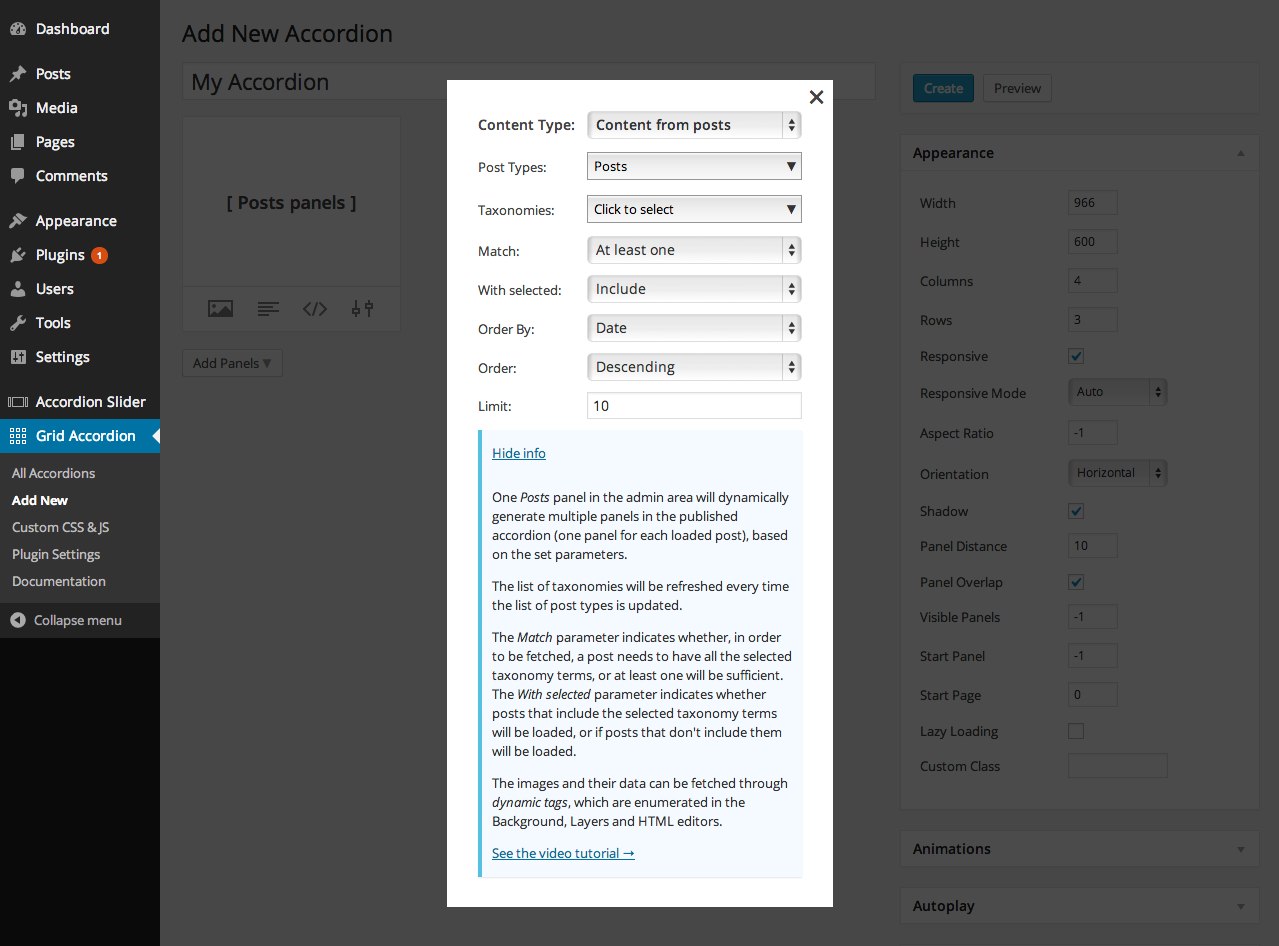
Task: Toggle the Panel Overlap checkbox
Action: (1076, 582)
